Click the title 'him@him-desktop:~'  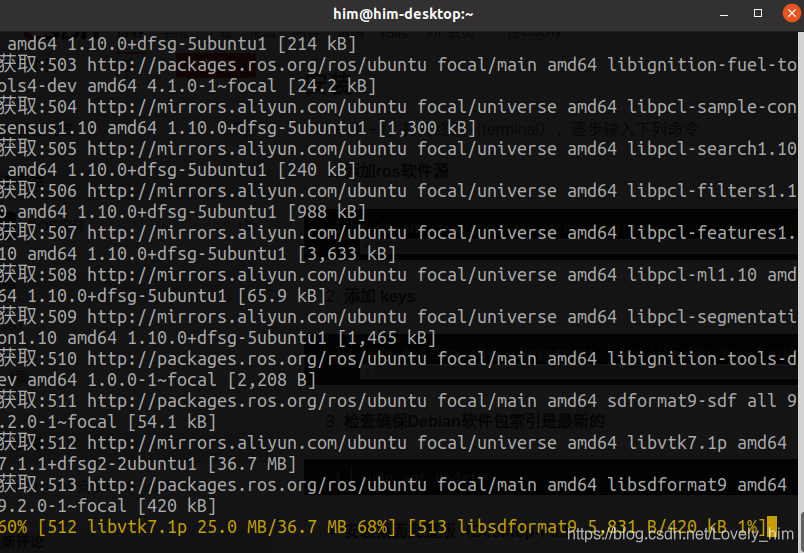tap(403, 14)
